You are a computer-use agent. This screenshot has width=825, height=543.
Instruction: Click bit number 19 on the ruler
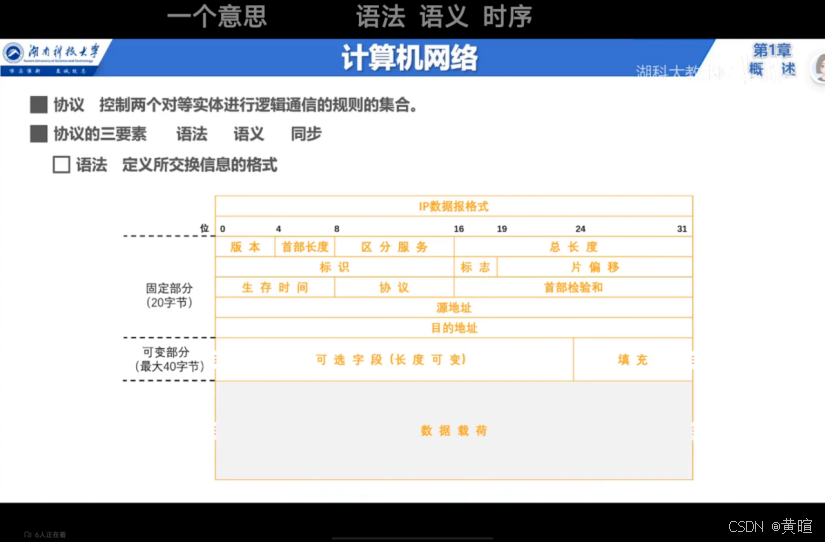502,229
